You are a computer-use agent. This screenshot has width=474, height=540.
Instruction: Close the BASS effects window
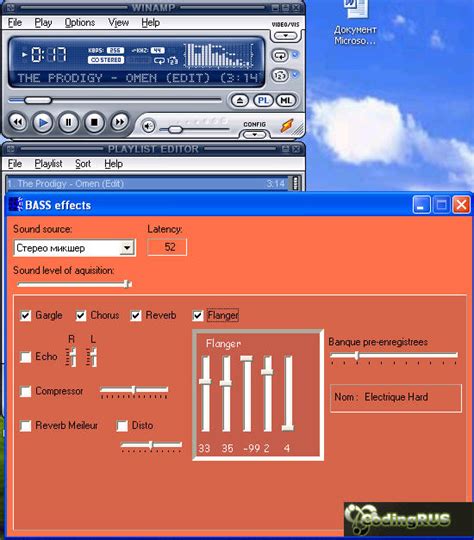[x=461, y=205]
